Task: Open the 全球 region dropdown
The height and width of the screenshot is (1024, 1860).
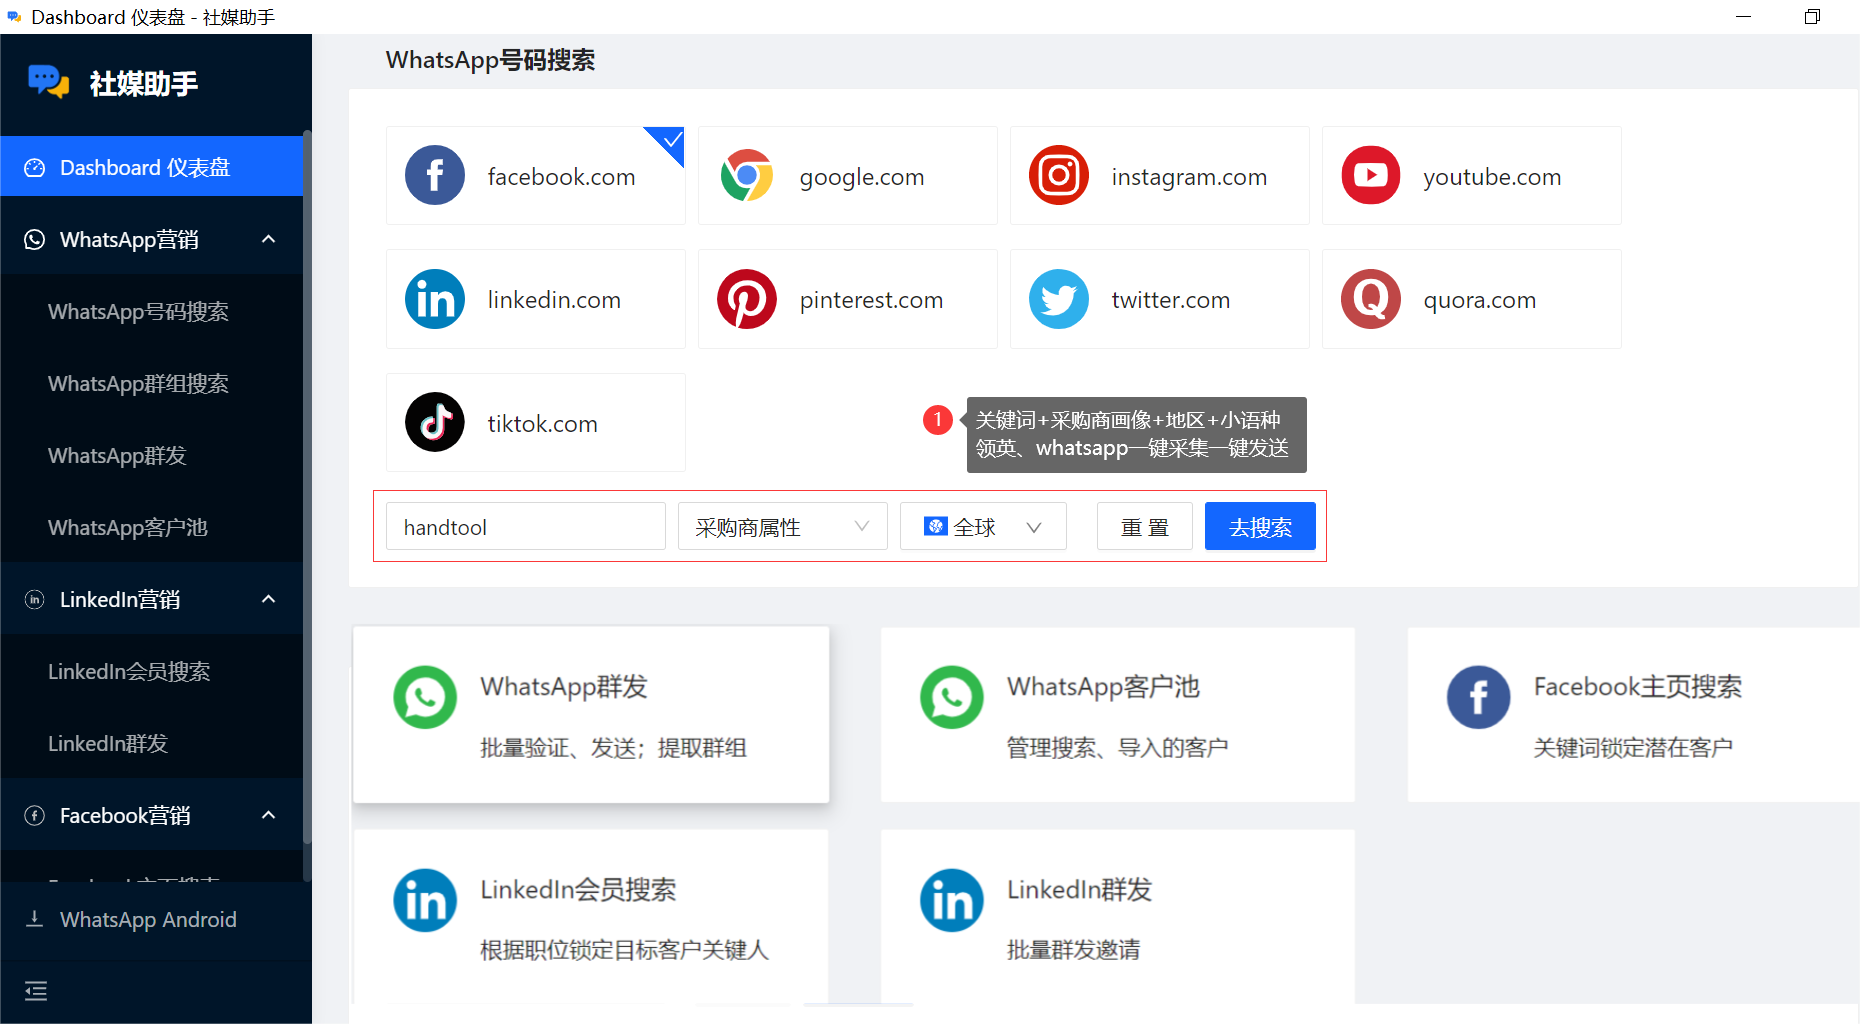Action: (x=983, y=527)
